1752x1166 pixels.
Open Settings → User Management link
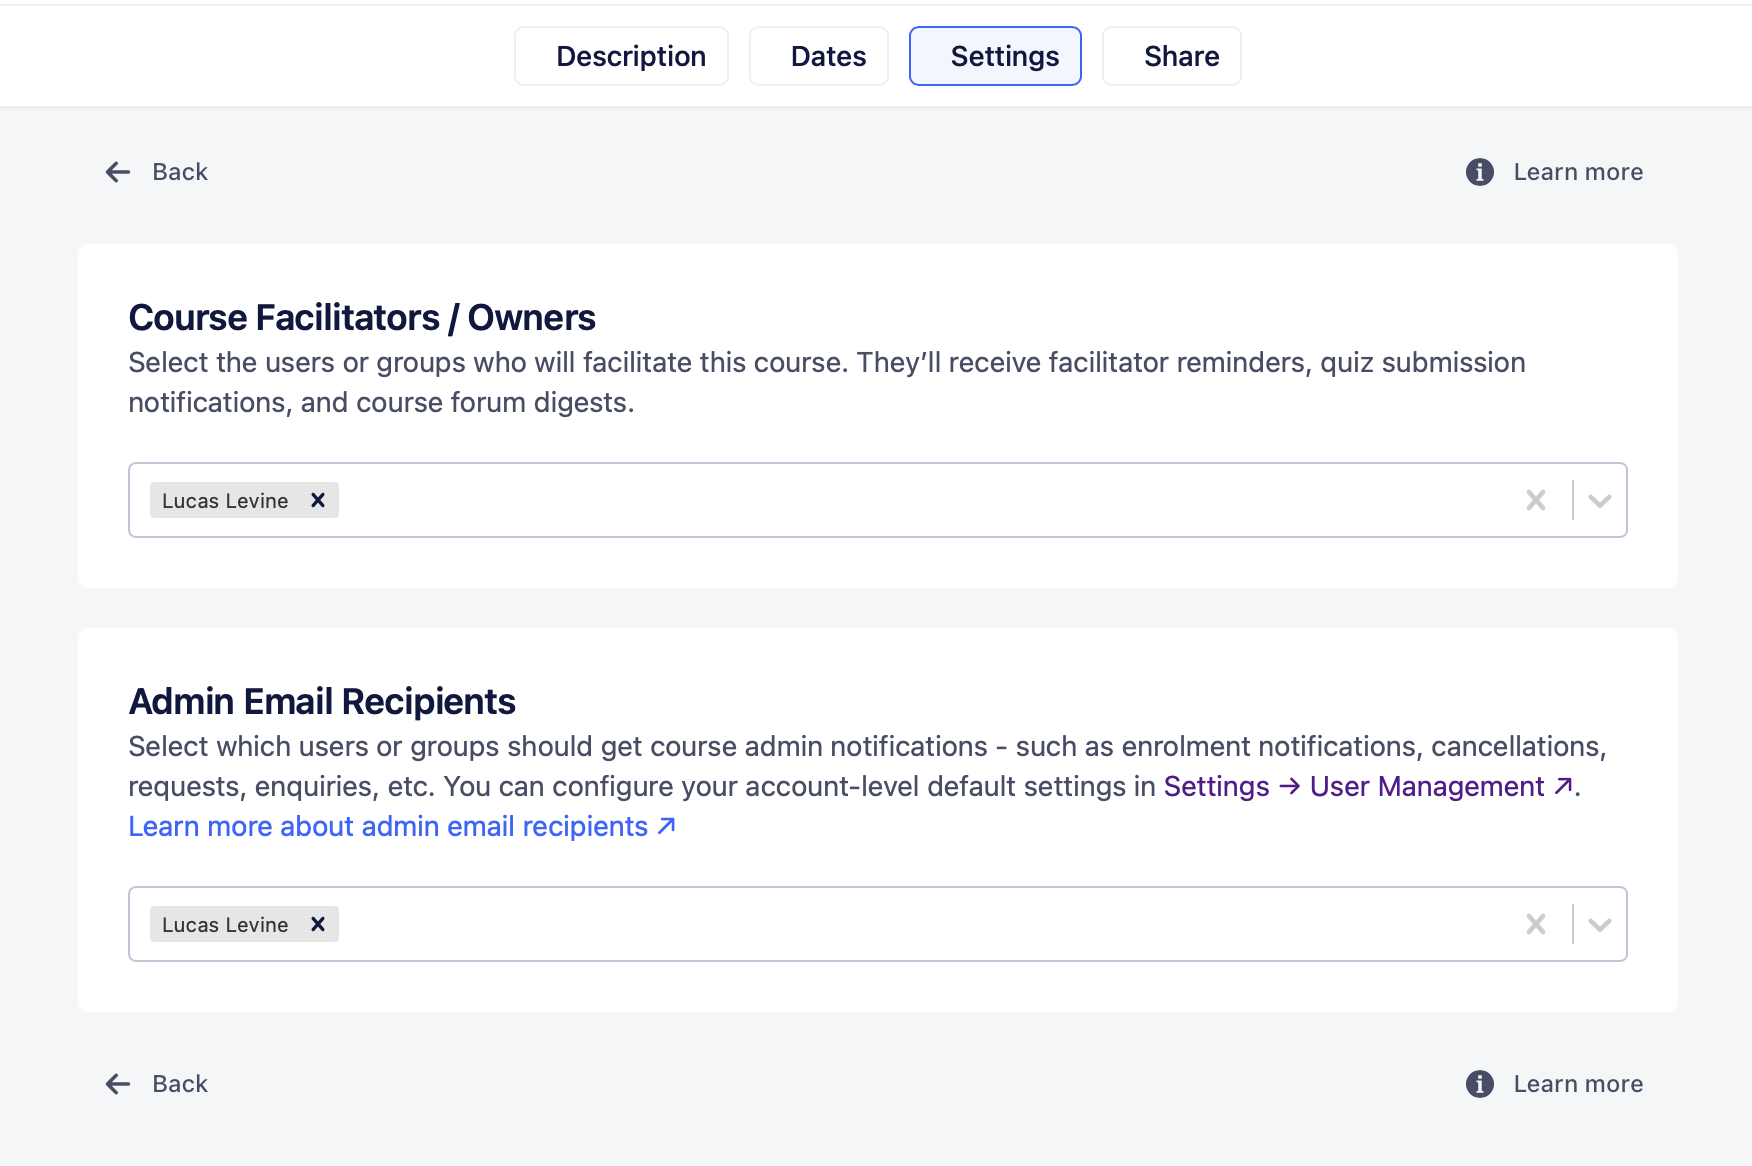1368,786
